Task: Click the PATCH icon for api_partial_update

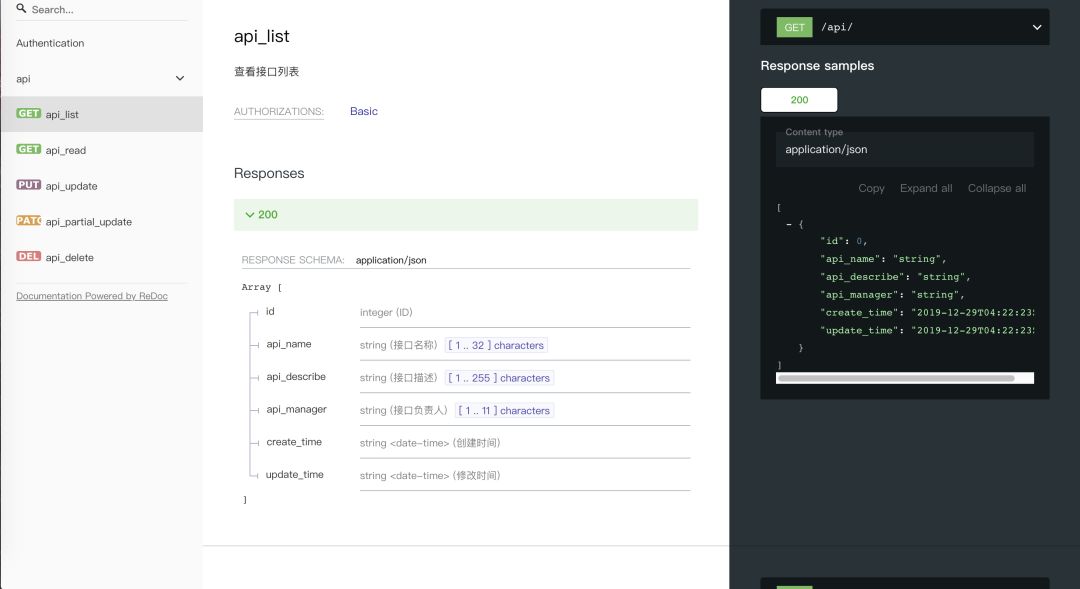Action: pos(29,221)
